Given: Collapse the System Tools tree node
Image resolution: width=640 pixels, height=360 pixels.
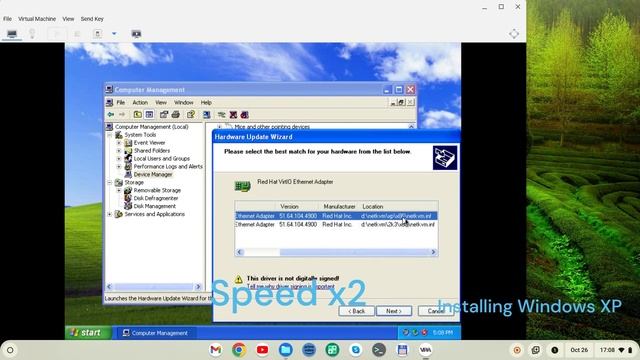Looking at the screenshot, I should pyautogui.click(x=110, y=135).
